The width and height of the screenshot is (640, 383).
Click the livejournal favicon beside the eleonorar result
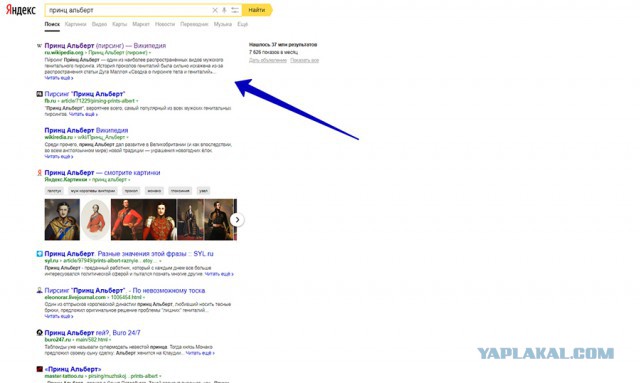39,290
